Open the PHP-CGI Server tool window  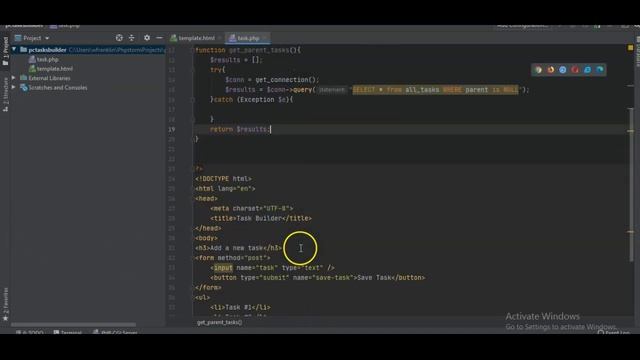coord(116,332)
